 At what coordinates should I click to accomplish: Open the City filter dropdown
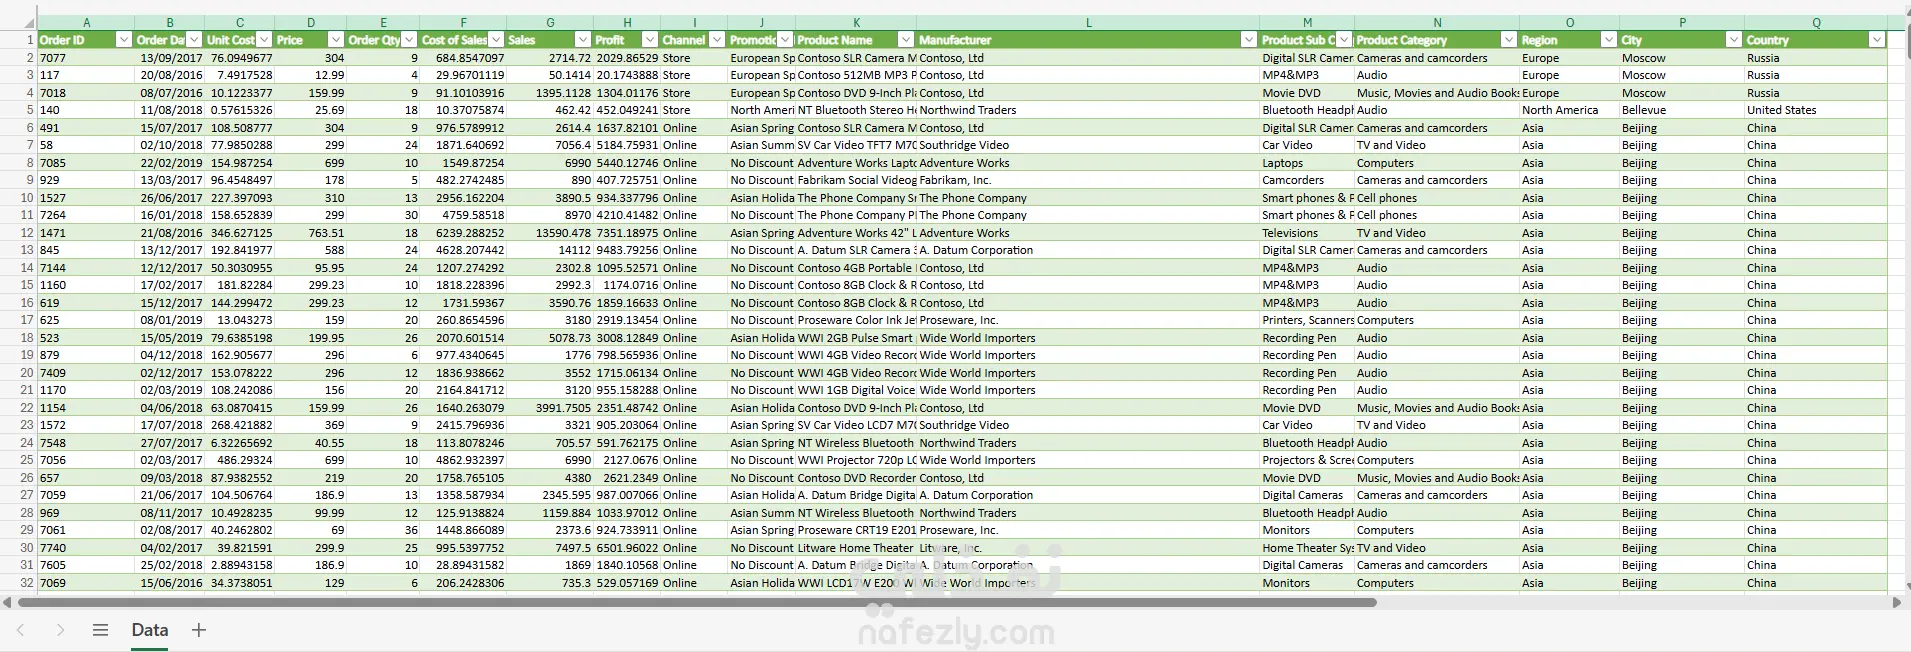point(1733,40)
